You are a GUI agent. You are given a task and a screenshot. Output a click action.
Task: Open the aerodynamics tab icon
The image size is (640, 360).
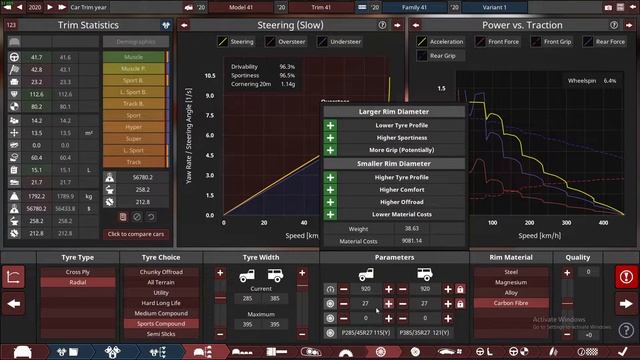coord(449,351)
